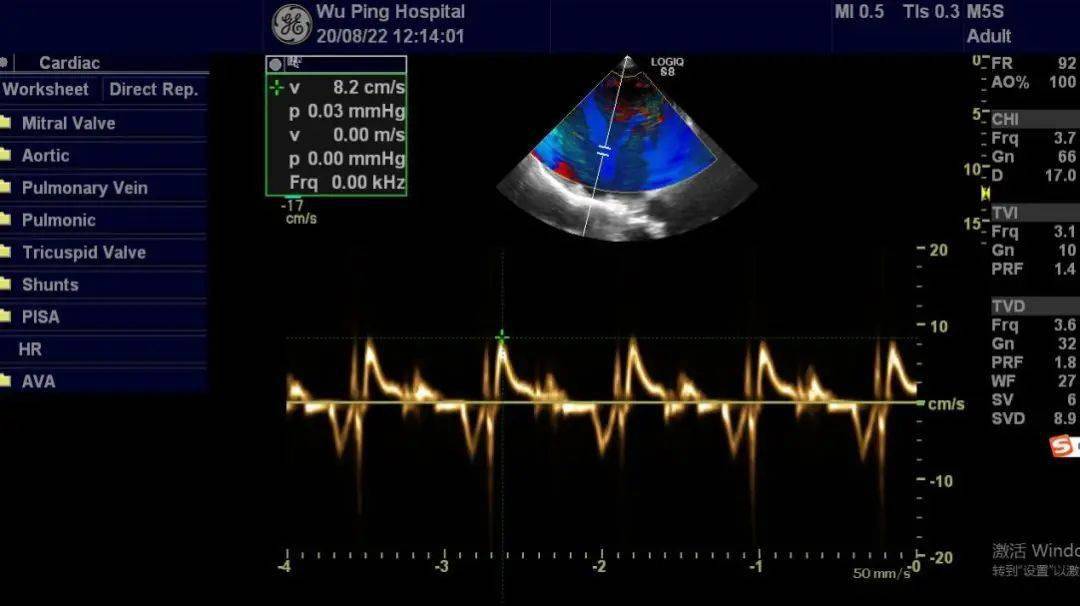Click PRF 1.4 under TVI
This screenshot has height=606, width=1080.
(x=1034, y=269)
